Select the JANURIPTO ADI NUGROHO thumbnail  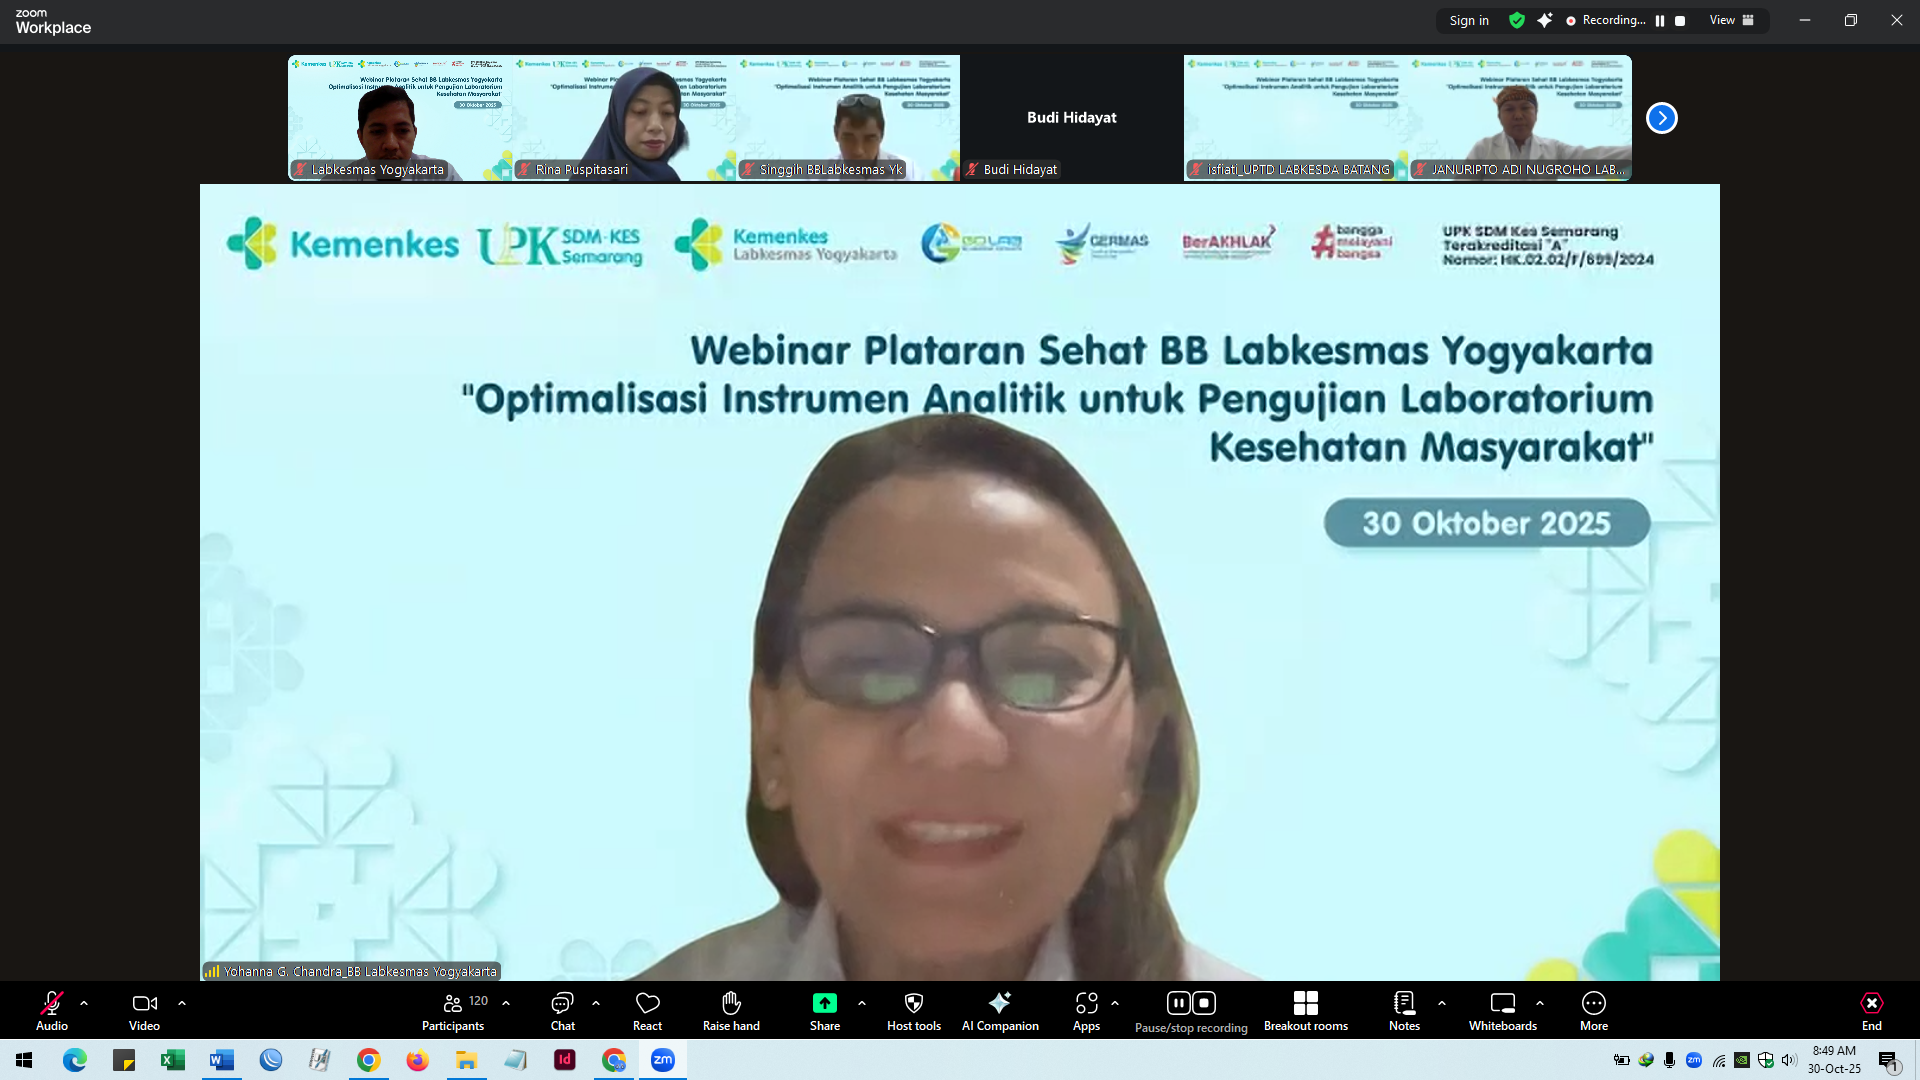[x=1520, y=118]
